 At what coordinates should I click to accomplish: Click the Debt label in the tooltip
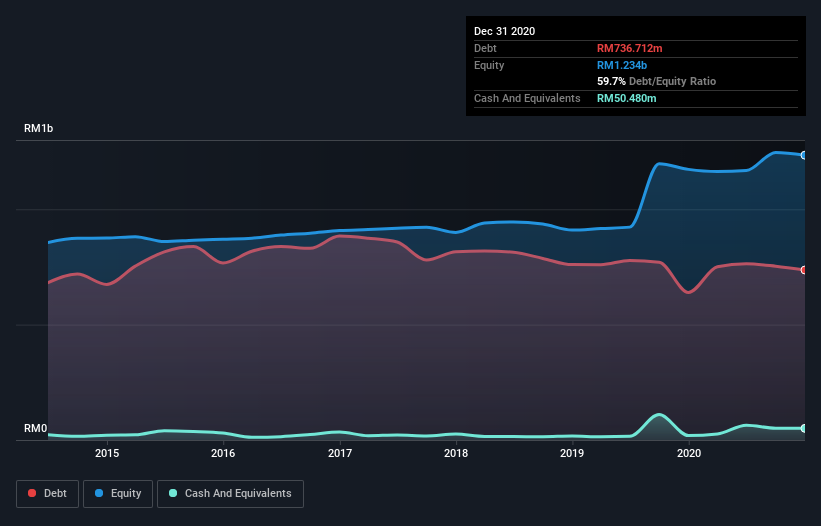coord(485,48)
